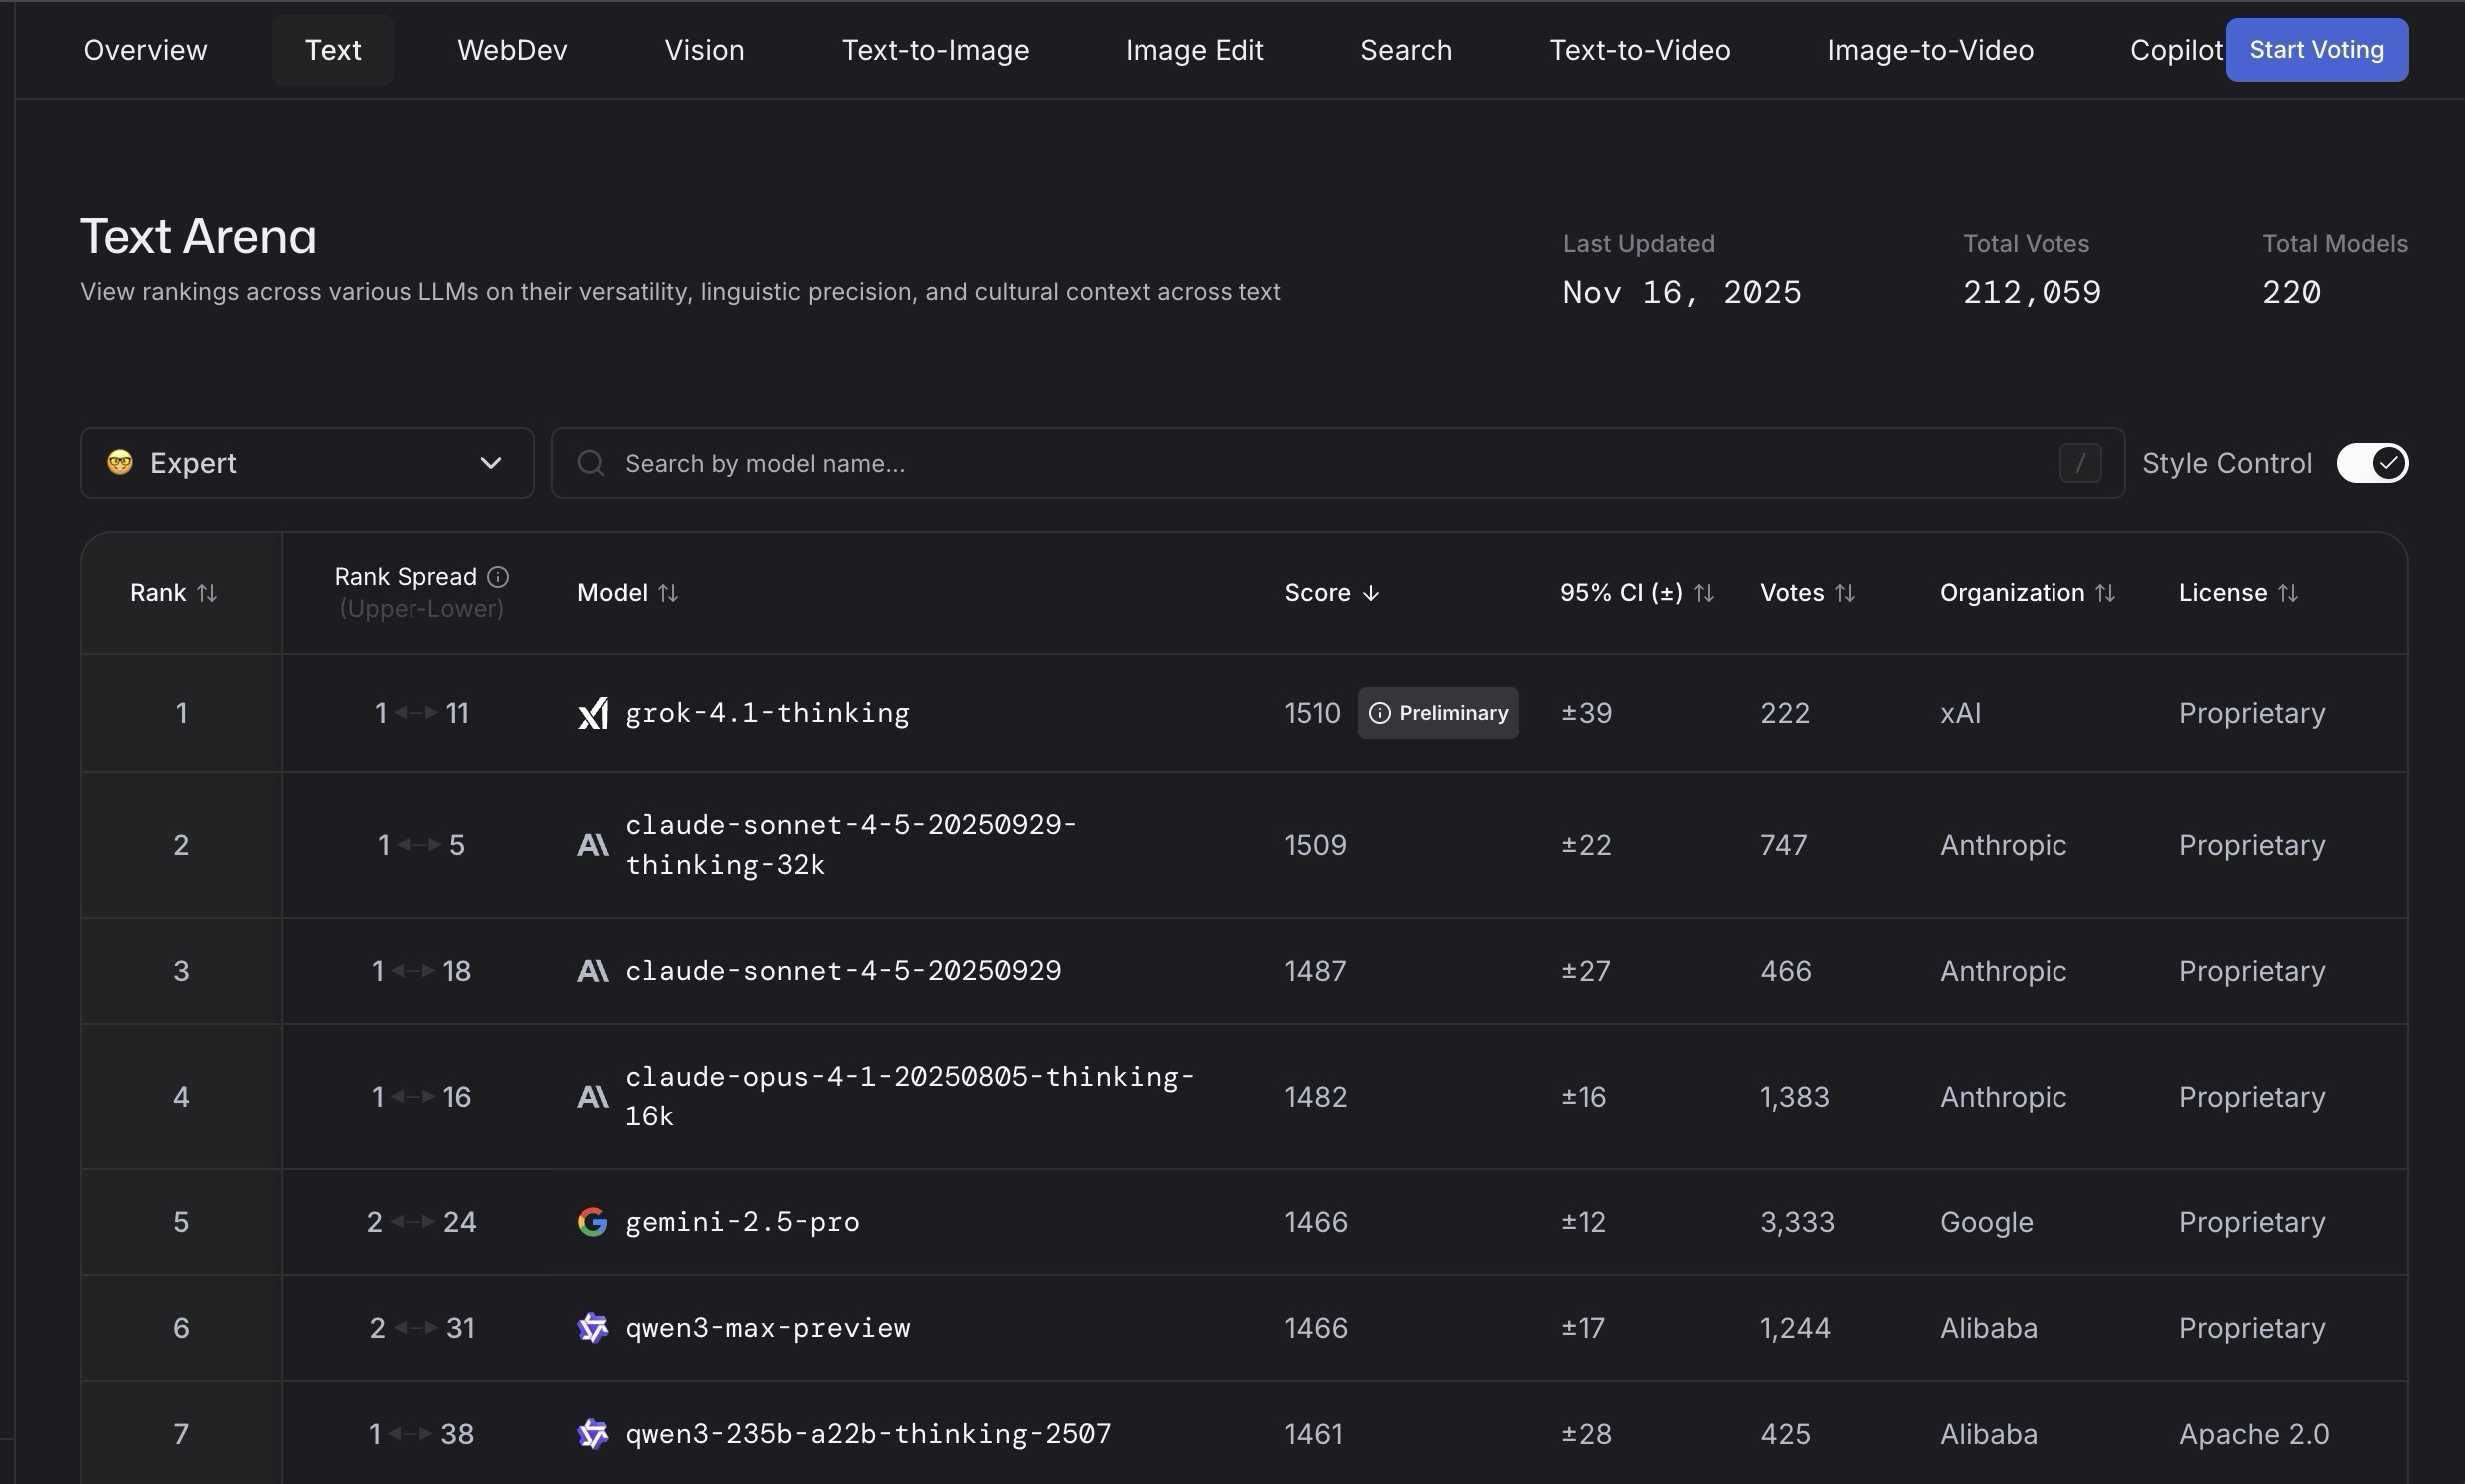Switch to the WebDev tab

point(512,50)
